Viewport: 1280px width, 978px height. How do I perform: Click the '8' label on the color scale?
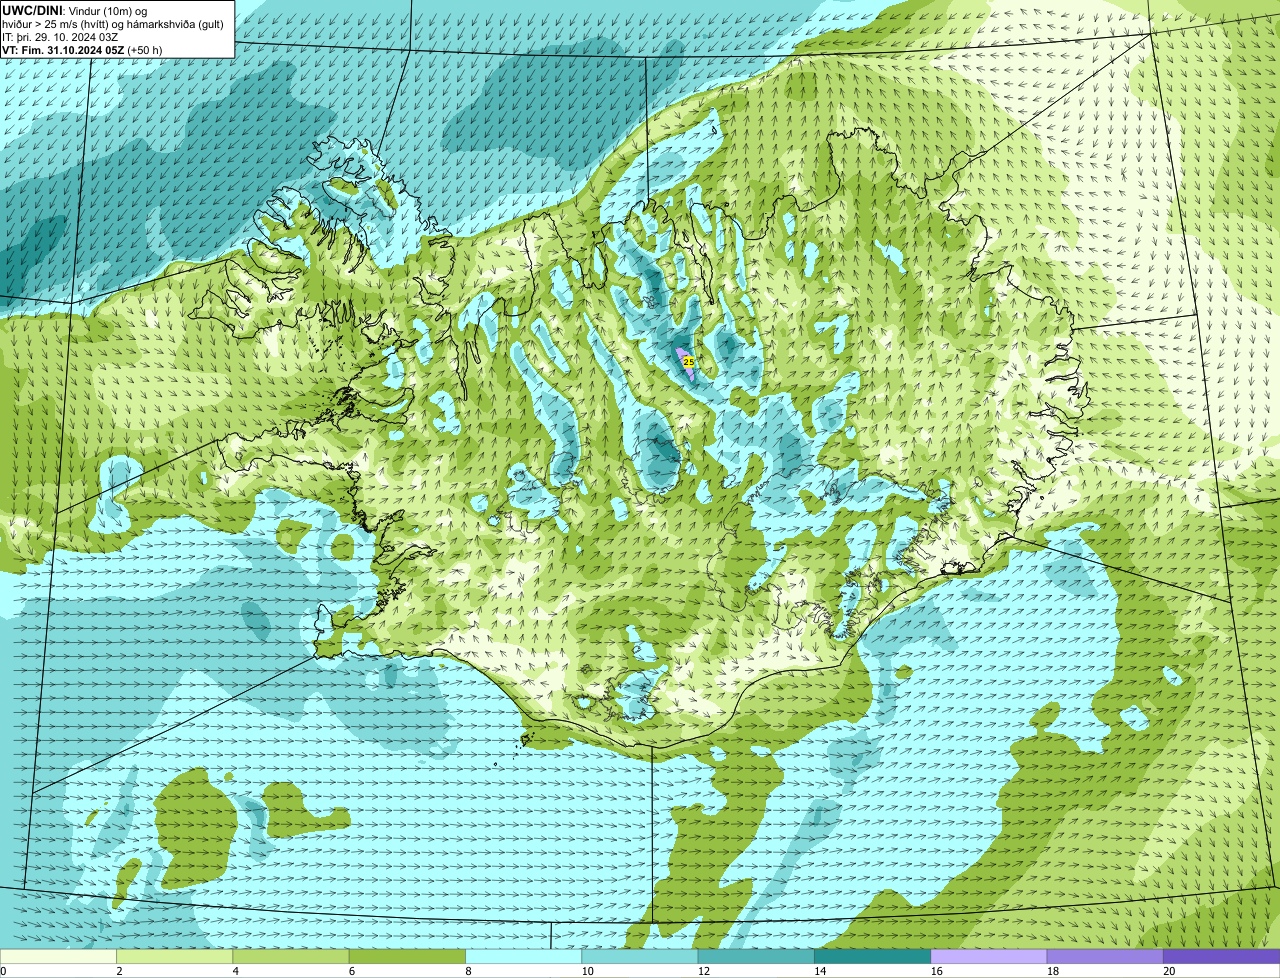pos(468,971)
